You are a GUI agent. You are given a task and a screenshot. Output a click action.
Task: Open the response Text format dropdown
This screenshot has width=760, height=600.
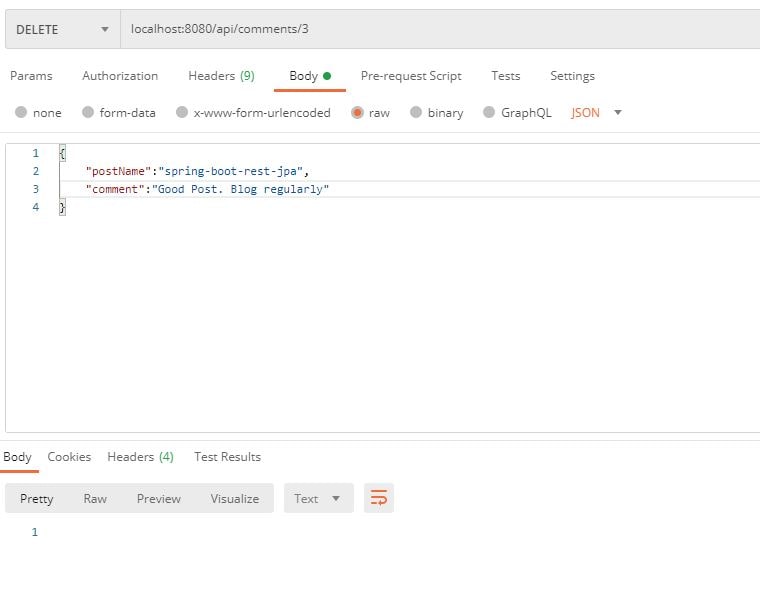coord(318,498)
